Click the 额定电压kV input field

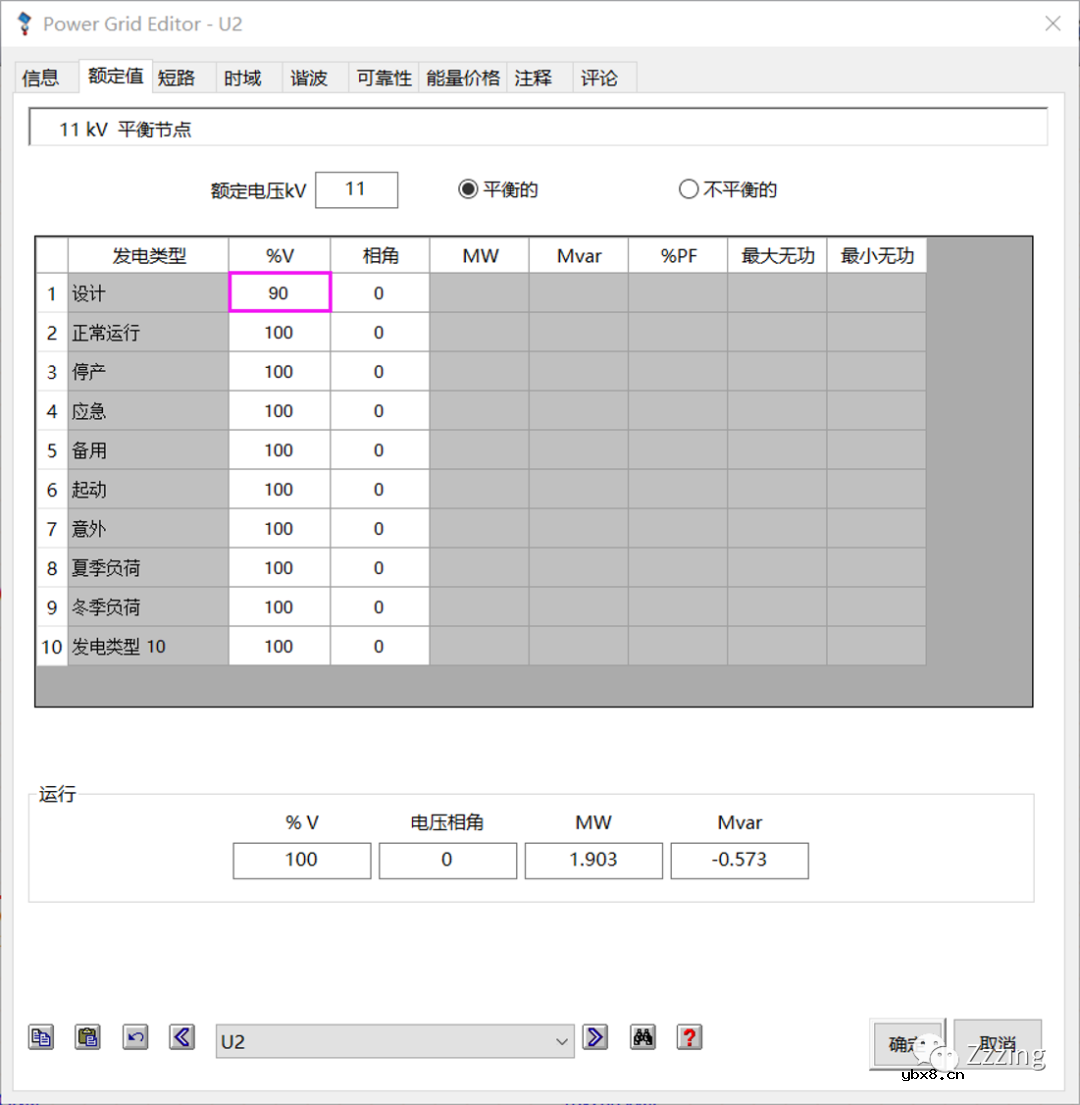(x=356, y=190)
